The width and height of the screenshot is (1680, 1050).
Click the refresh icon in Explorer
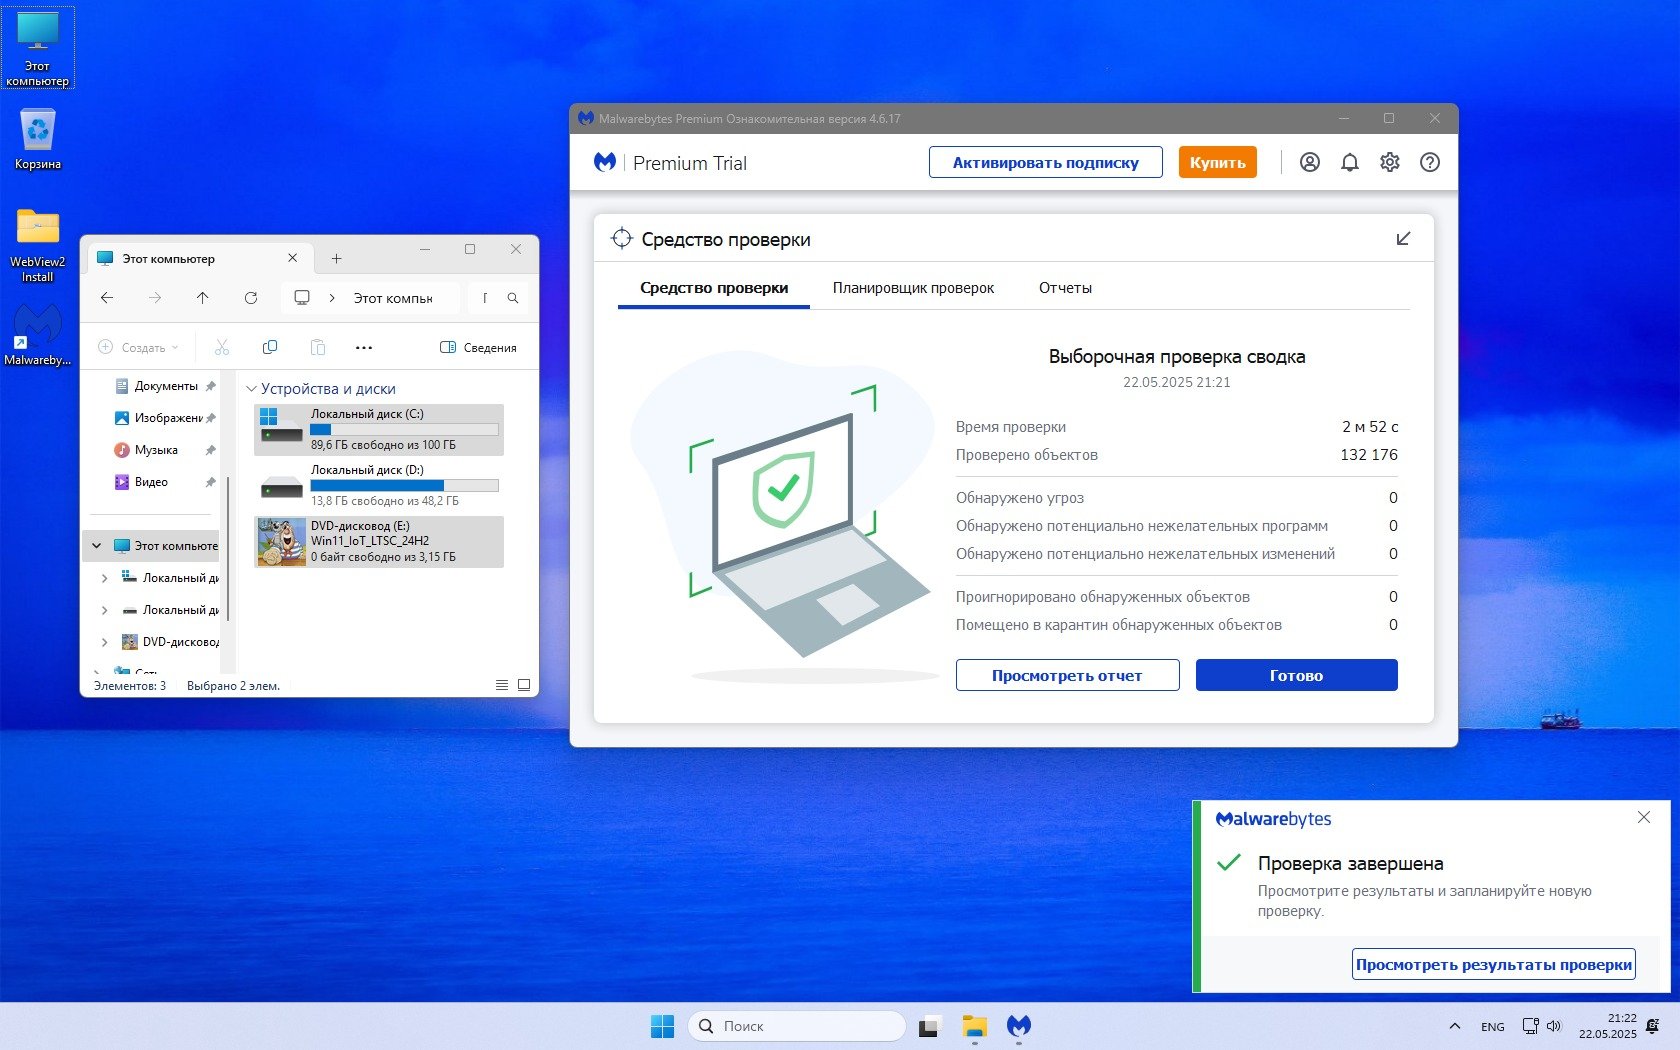coord(251,298)
